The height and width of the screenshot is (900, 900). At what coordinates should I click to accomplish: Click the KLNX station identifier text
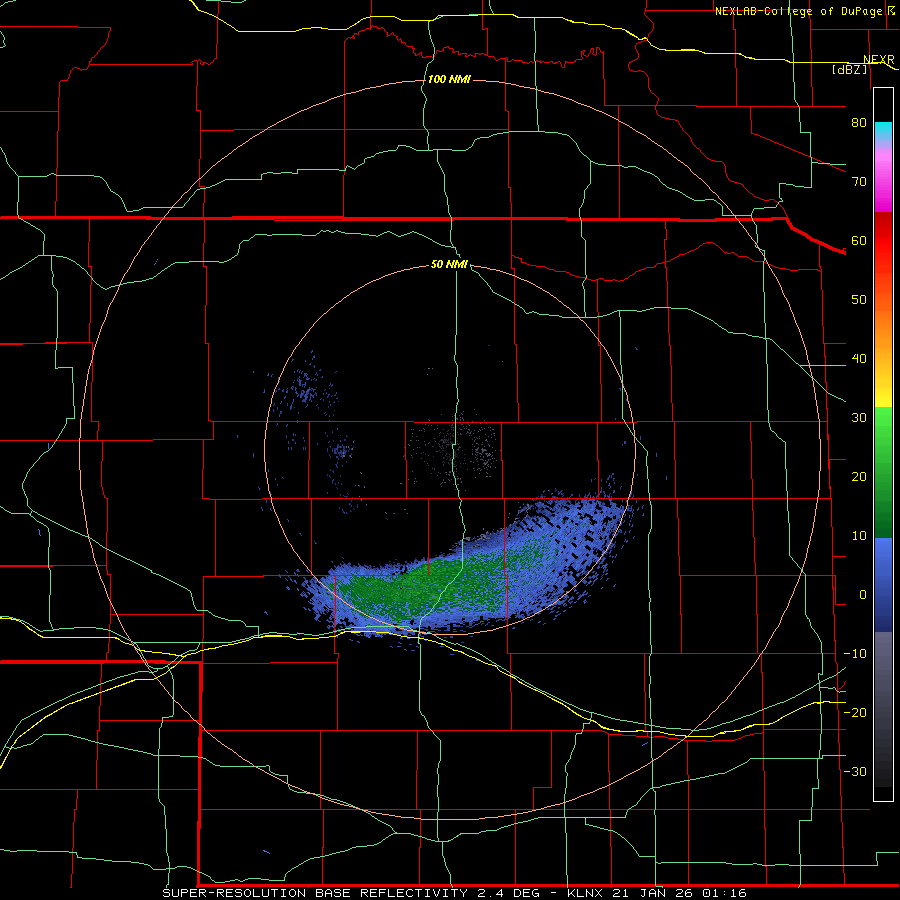[585, 893]
